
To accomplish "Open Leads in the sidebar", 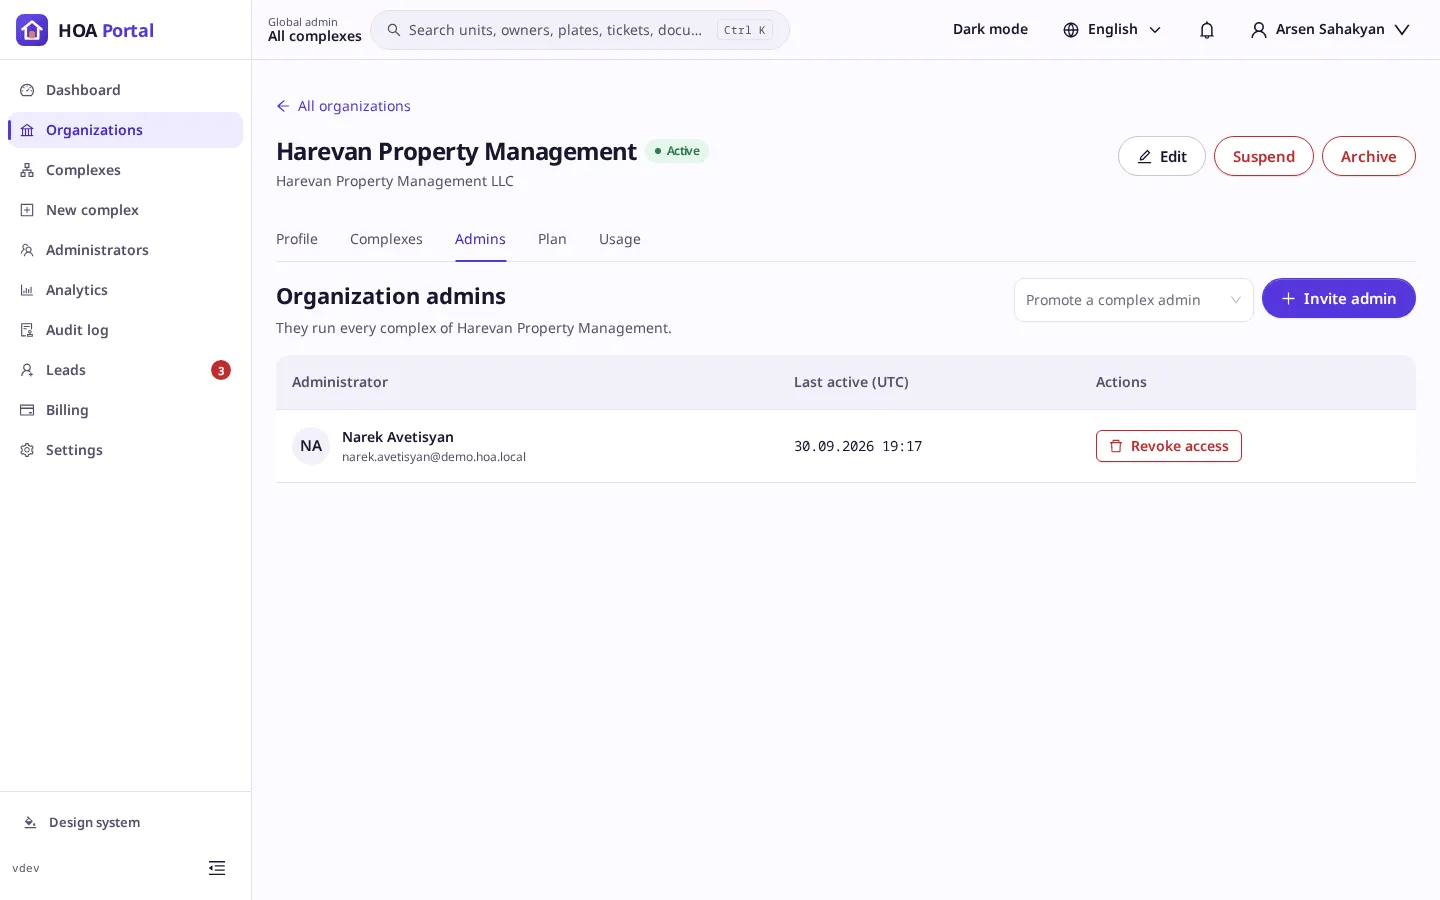I will click(125, 370).
